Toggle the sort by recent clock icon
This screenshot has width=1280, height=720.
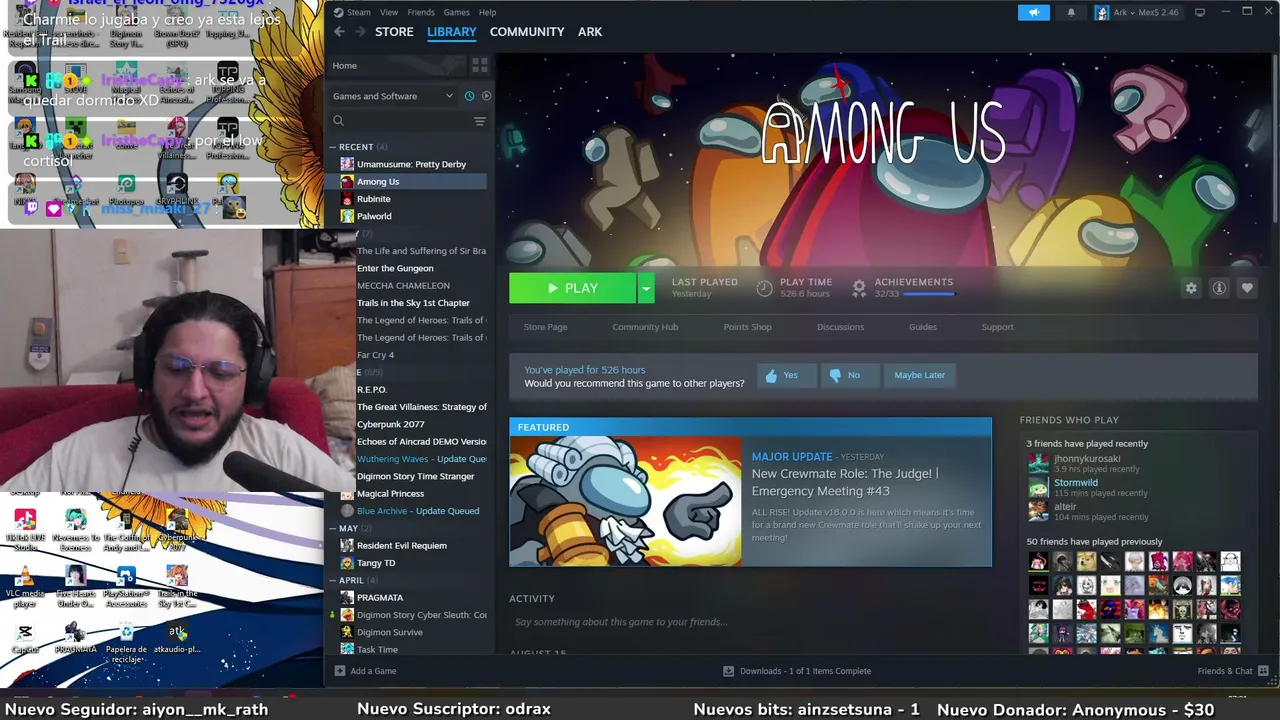click(469, 96)
